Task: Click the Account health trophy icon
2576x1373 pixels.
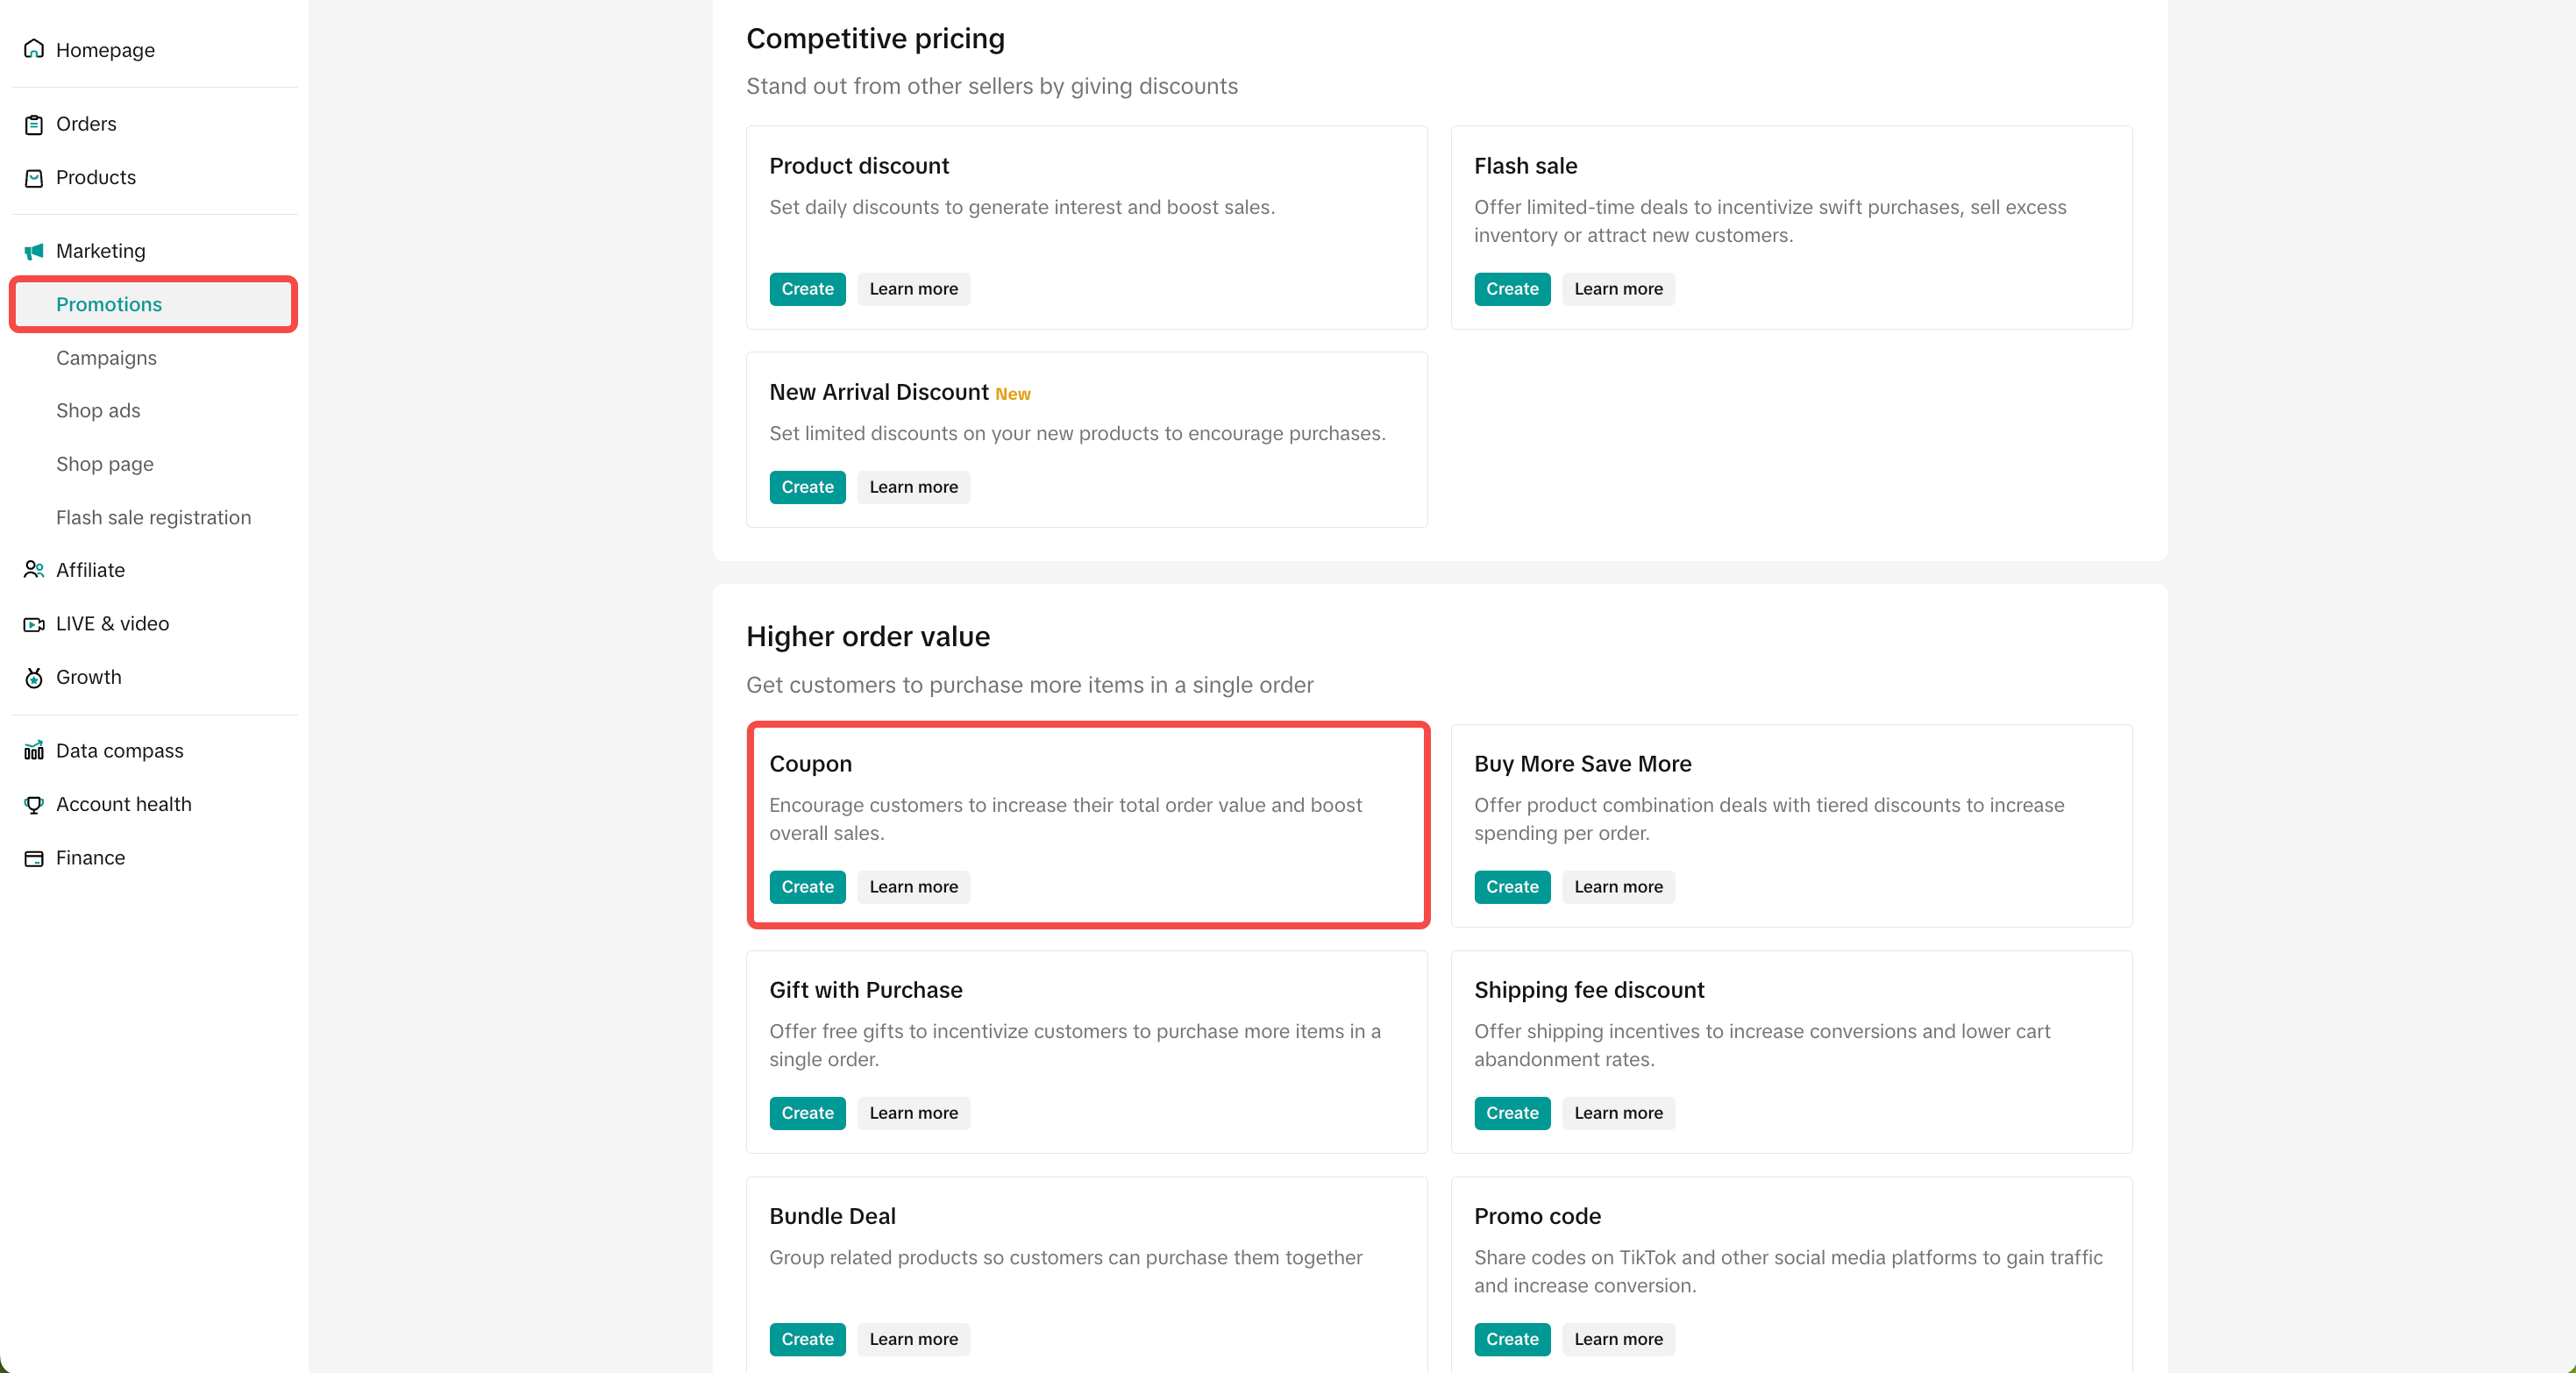Action: [x=34, y=804]
